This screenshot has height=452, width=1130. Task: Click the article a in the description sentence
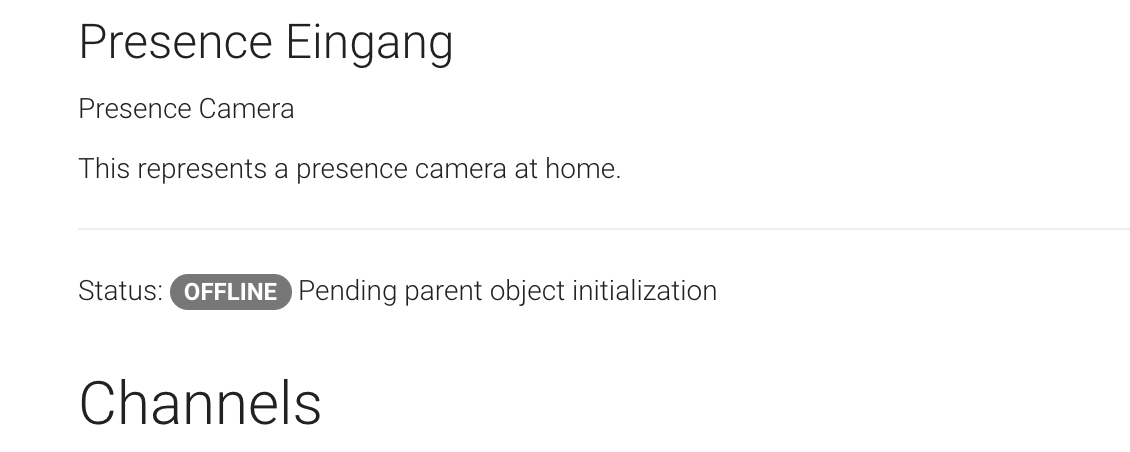coord(281,169)
